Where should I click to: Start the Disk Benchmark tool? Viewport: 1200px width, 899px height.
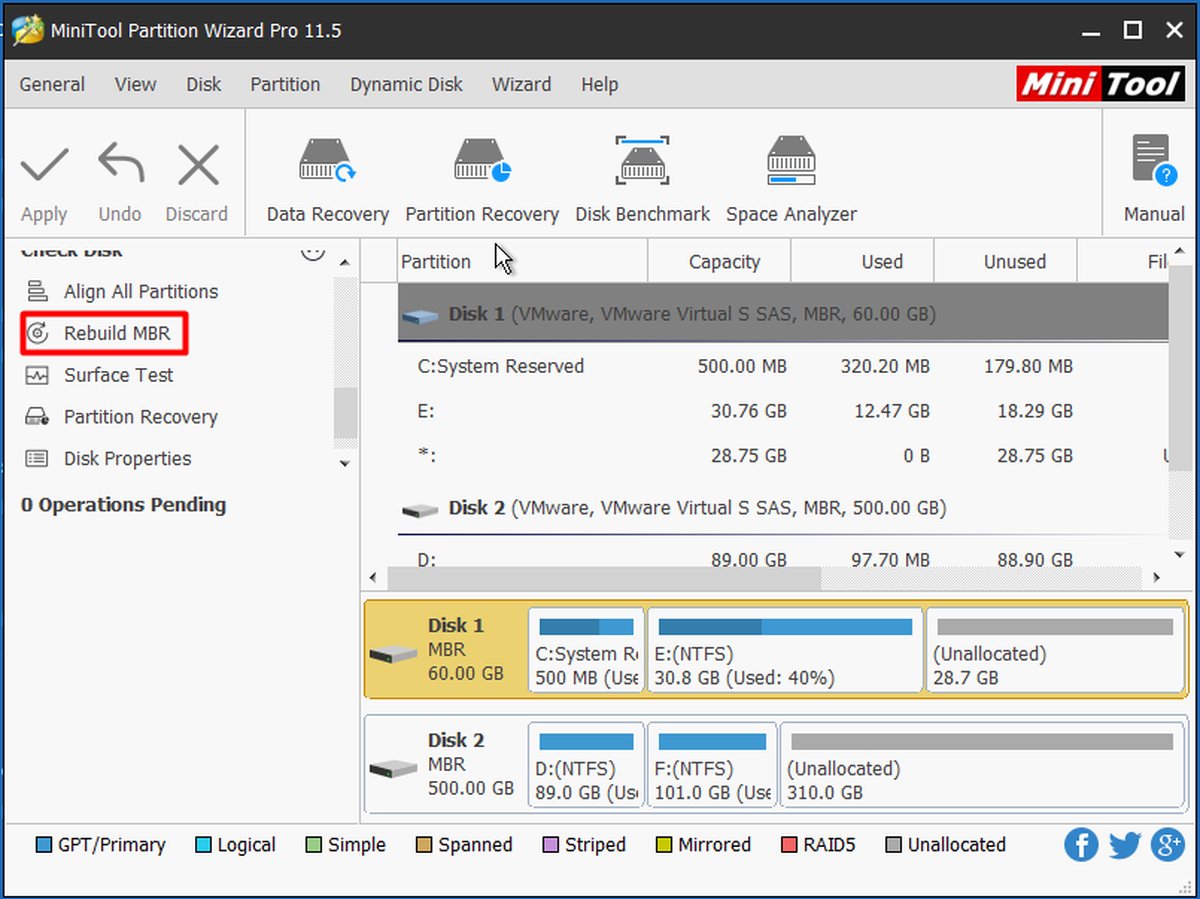click(642, 180)
